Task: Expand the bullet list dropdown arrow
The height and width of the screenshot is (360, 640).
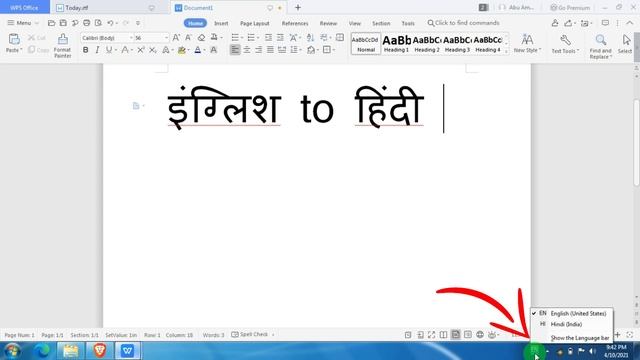Action: (242, 38)
